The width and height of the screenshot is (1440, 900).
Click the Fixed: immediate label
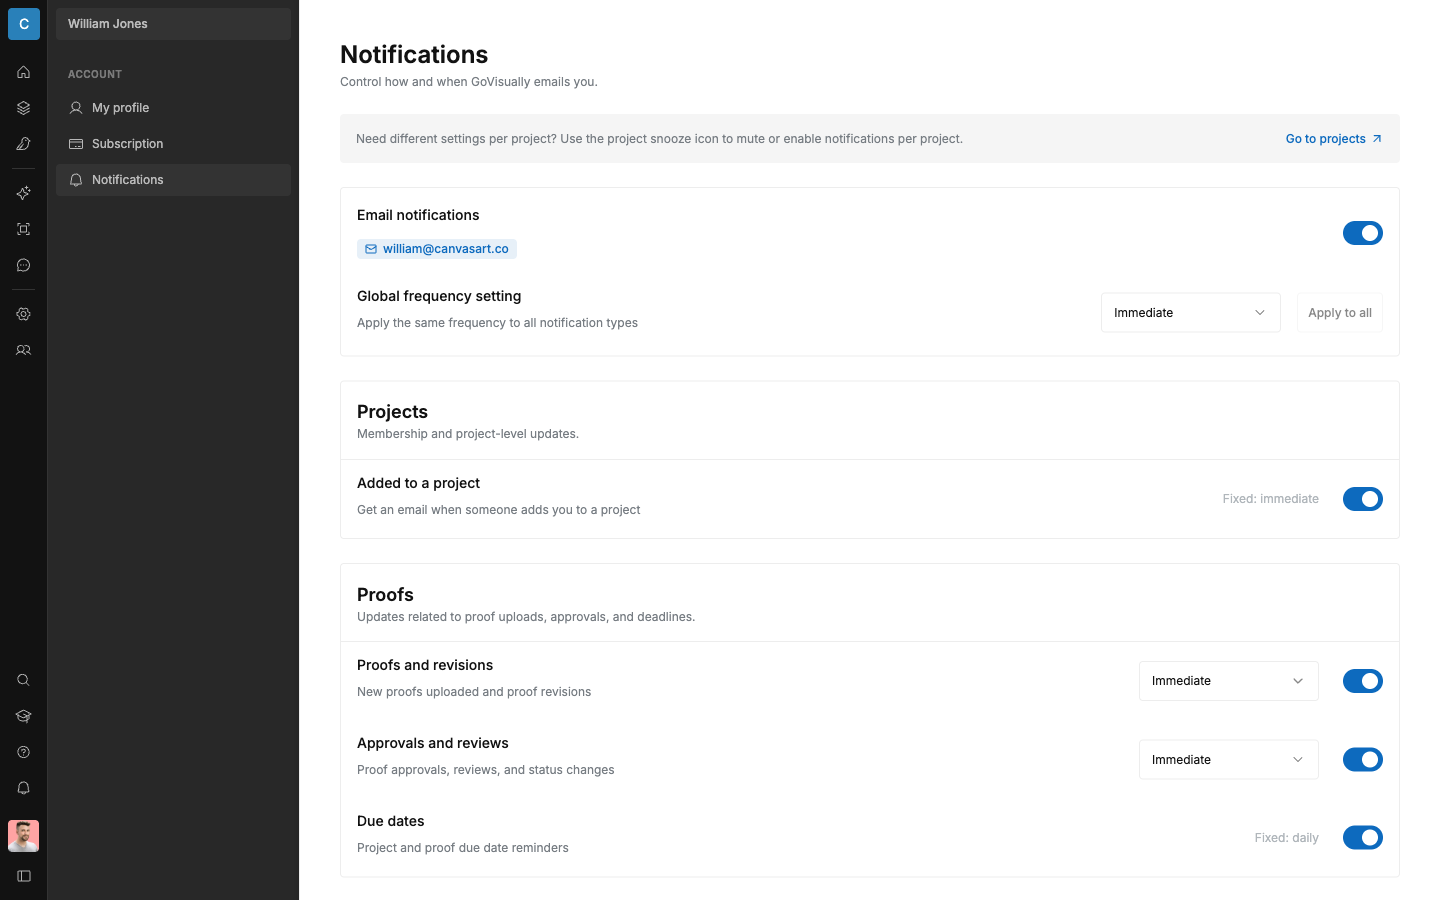1270,499
